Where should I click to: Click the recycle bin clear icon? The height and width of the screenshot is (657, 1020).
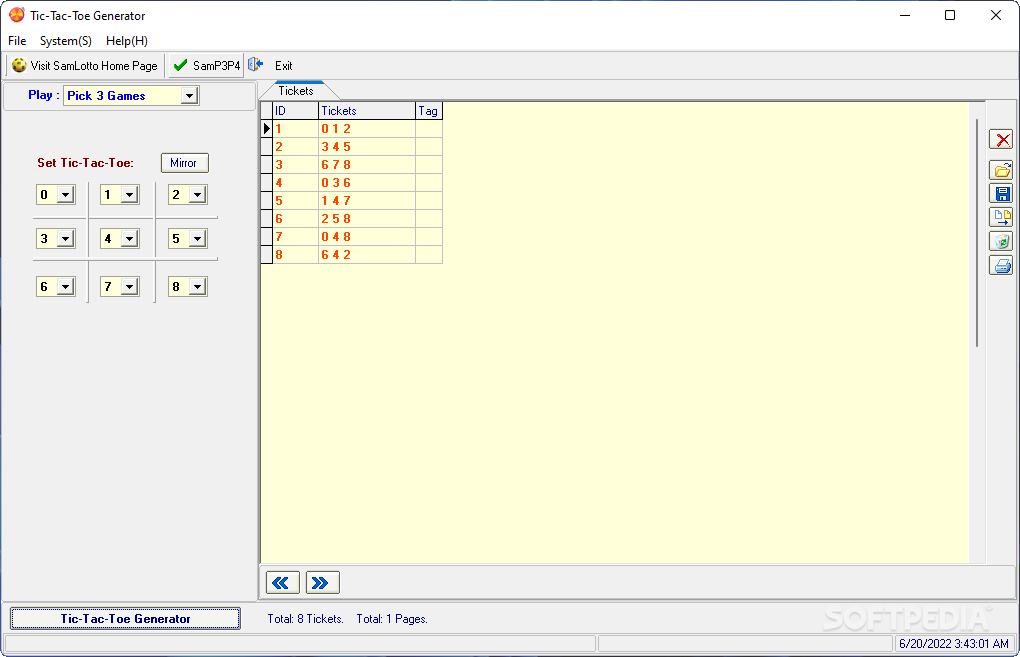point(1002,241)
